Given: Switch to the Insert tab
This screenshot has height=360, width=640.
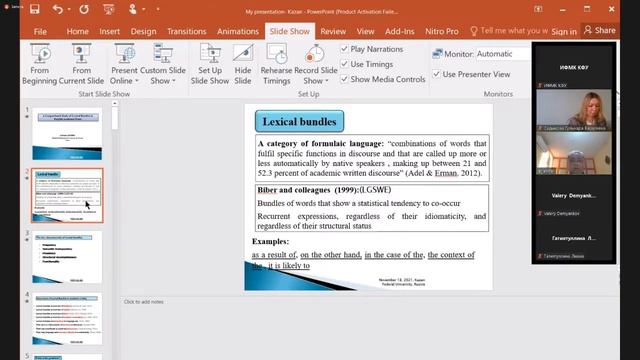Looking at the screenshot, I should click(x=109, y=31).
